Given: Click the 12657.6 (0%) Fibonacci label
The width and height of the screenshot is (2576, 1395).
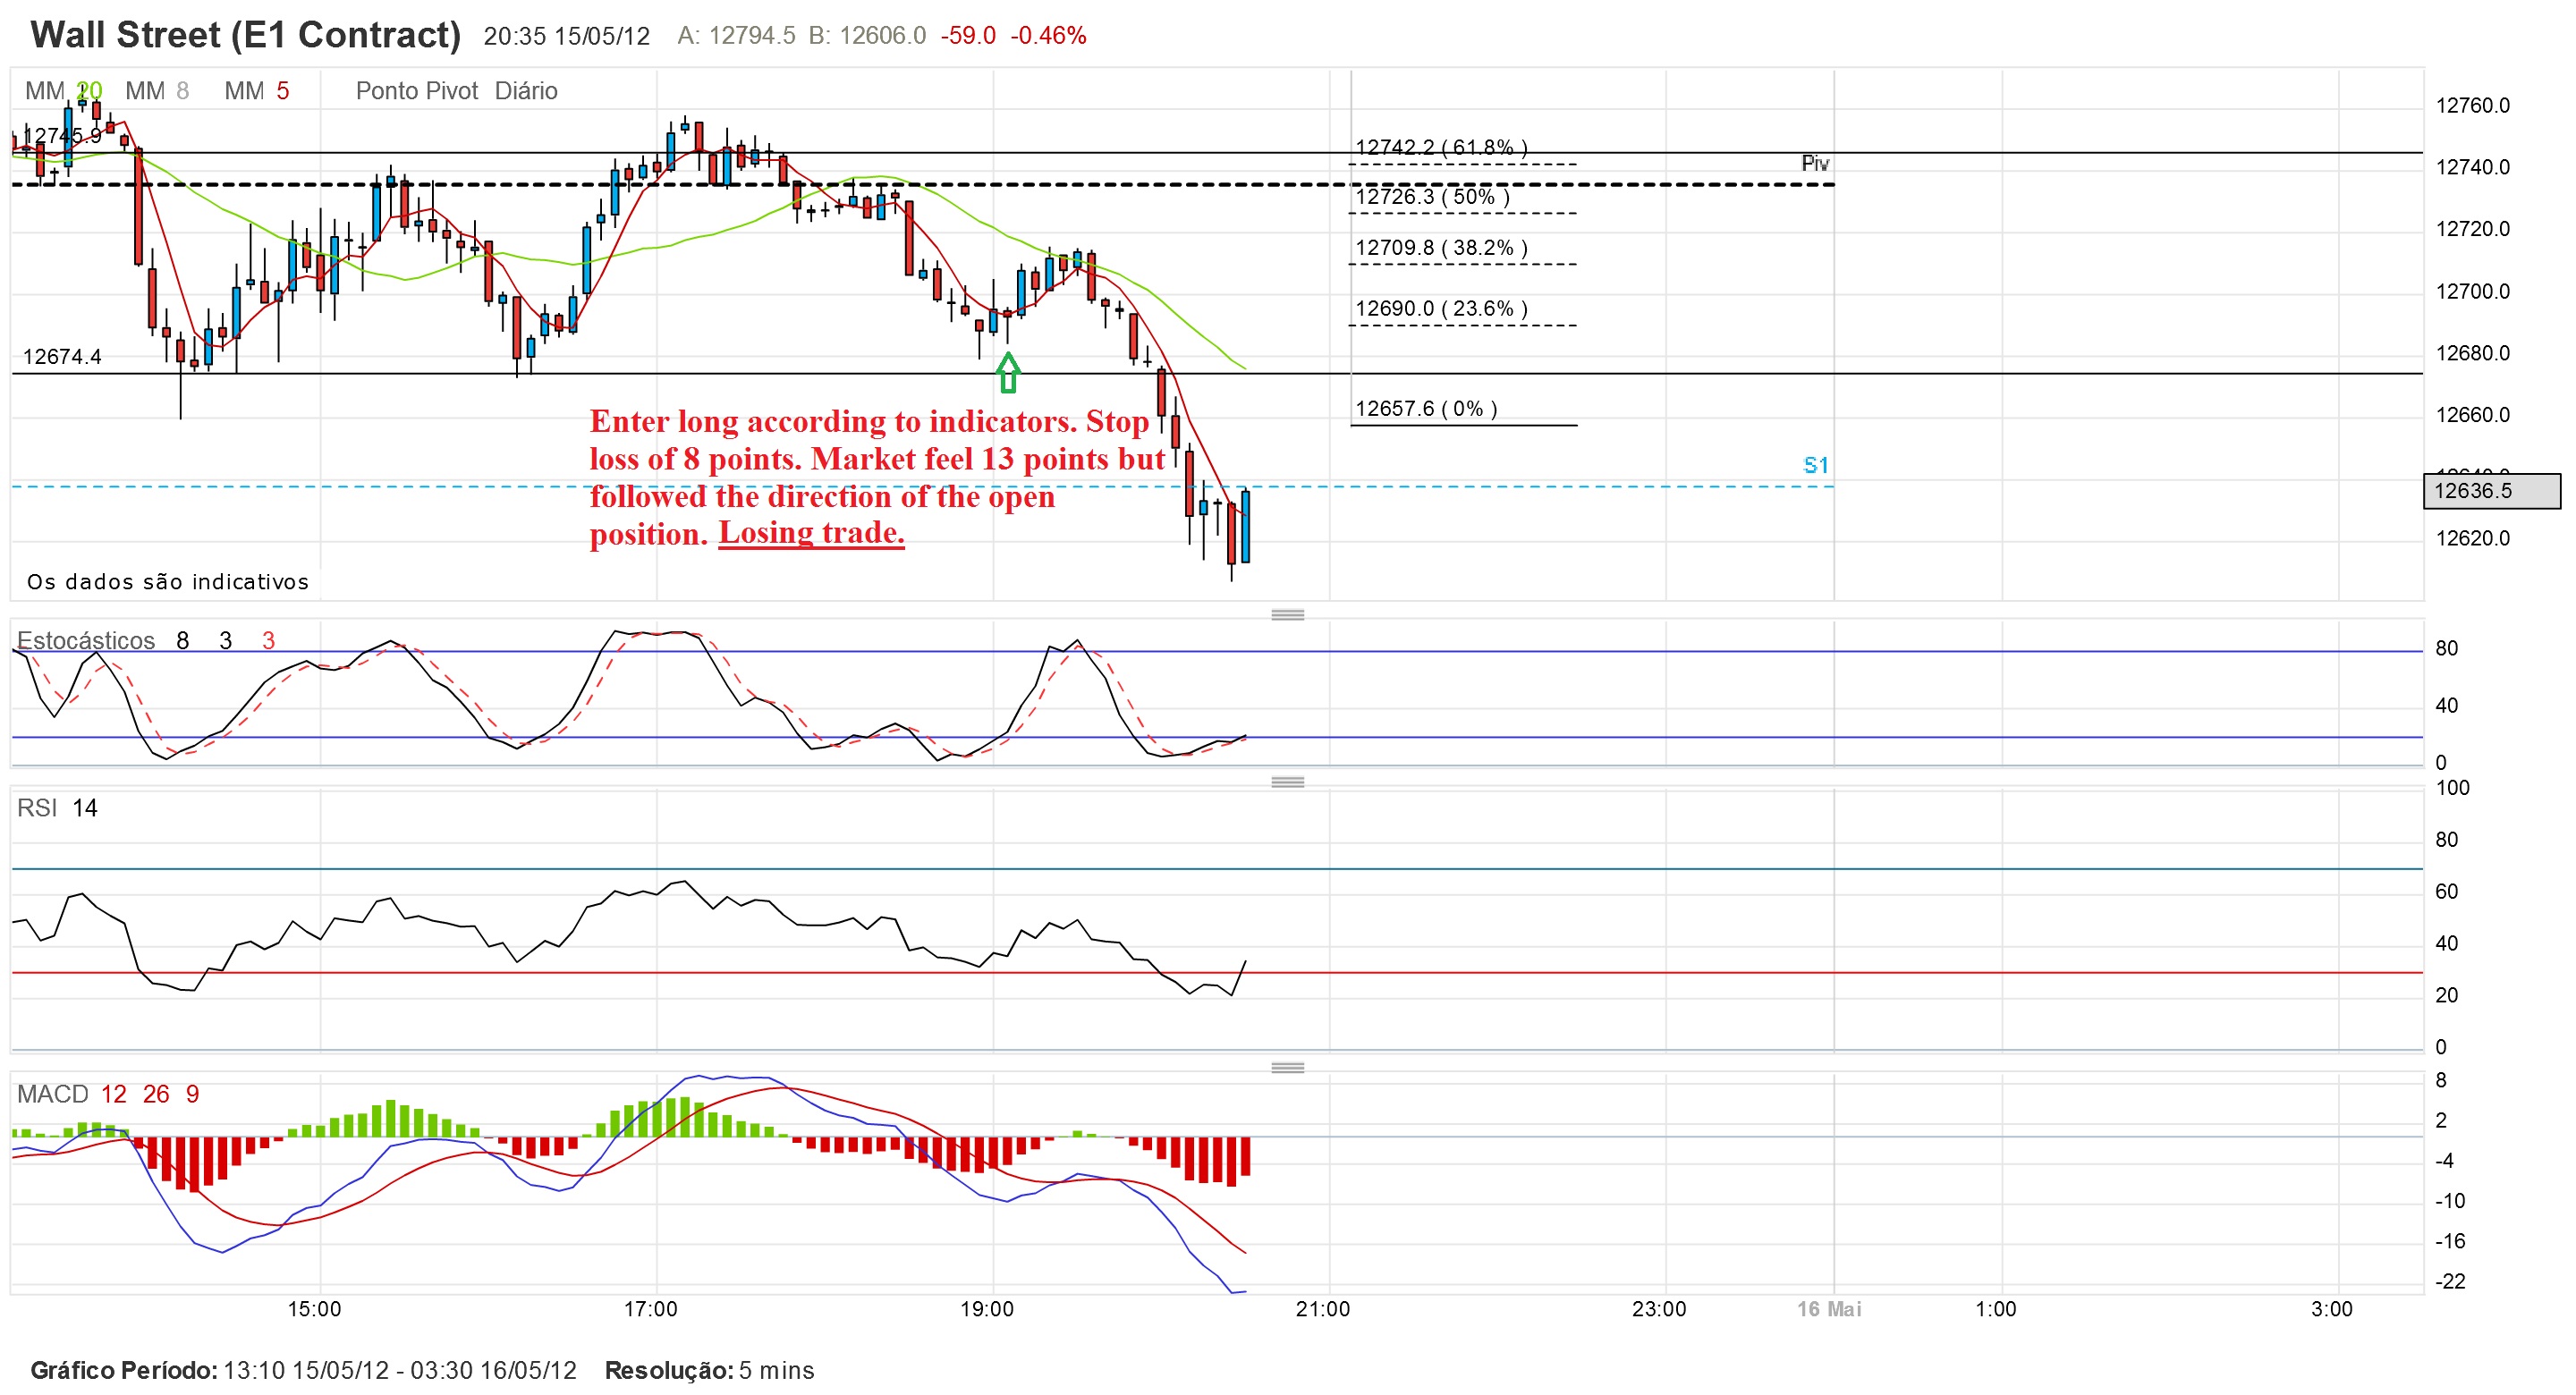Looking at the screenshot, I should coord(1426,409).
